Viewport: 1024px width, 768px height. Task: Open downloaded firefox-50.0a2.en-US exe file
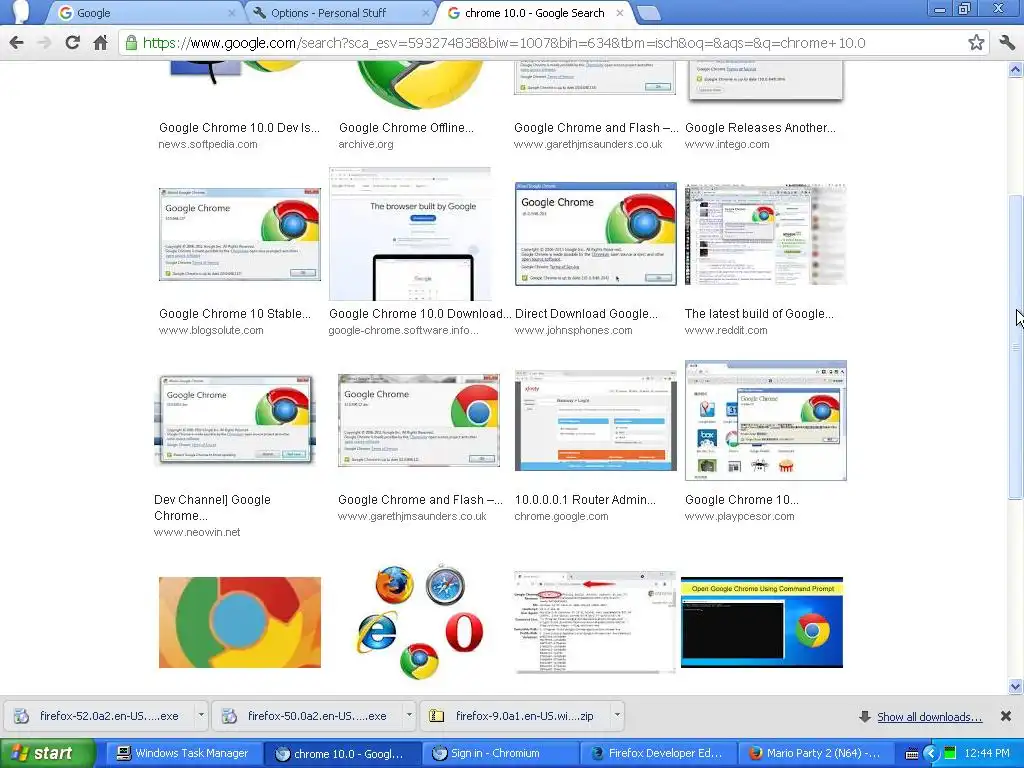coord(308,716)
